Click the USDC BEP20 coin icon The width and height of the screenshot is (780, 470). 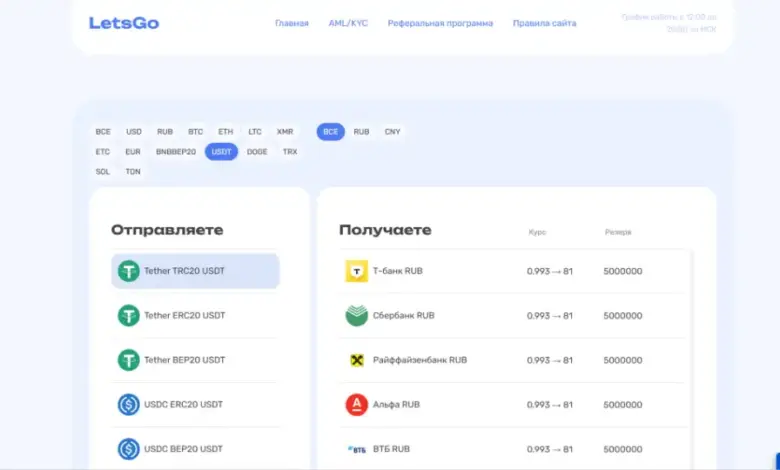[x=129, y=449]
